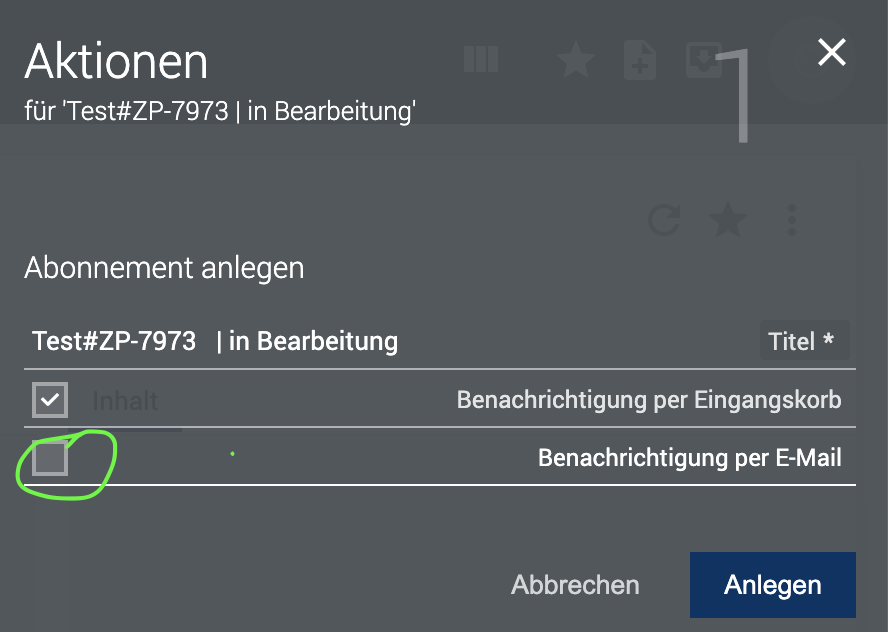
Task: Click the dimmed refresh arrow icon
Action: pos(664,220)
